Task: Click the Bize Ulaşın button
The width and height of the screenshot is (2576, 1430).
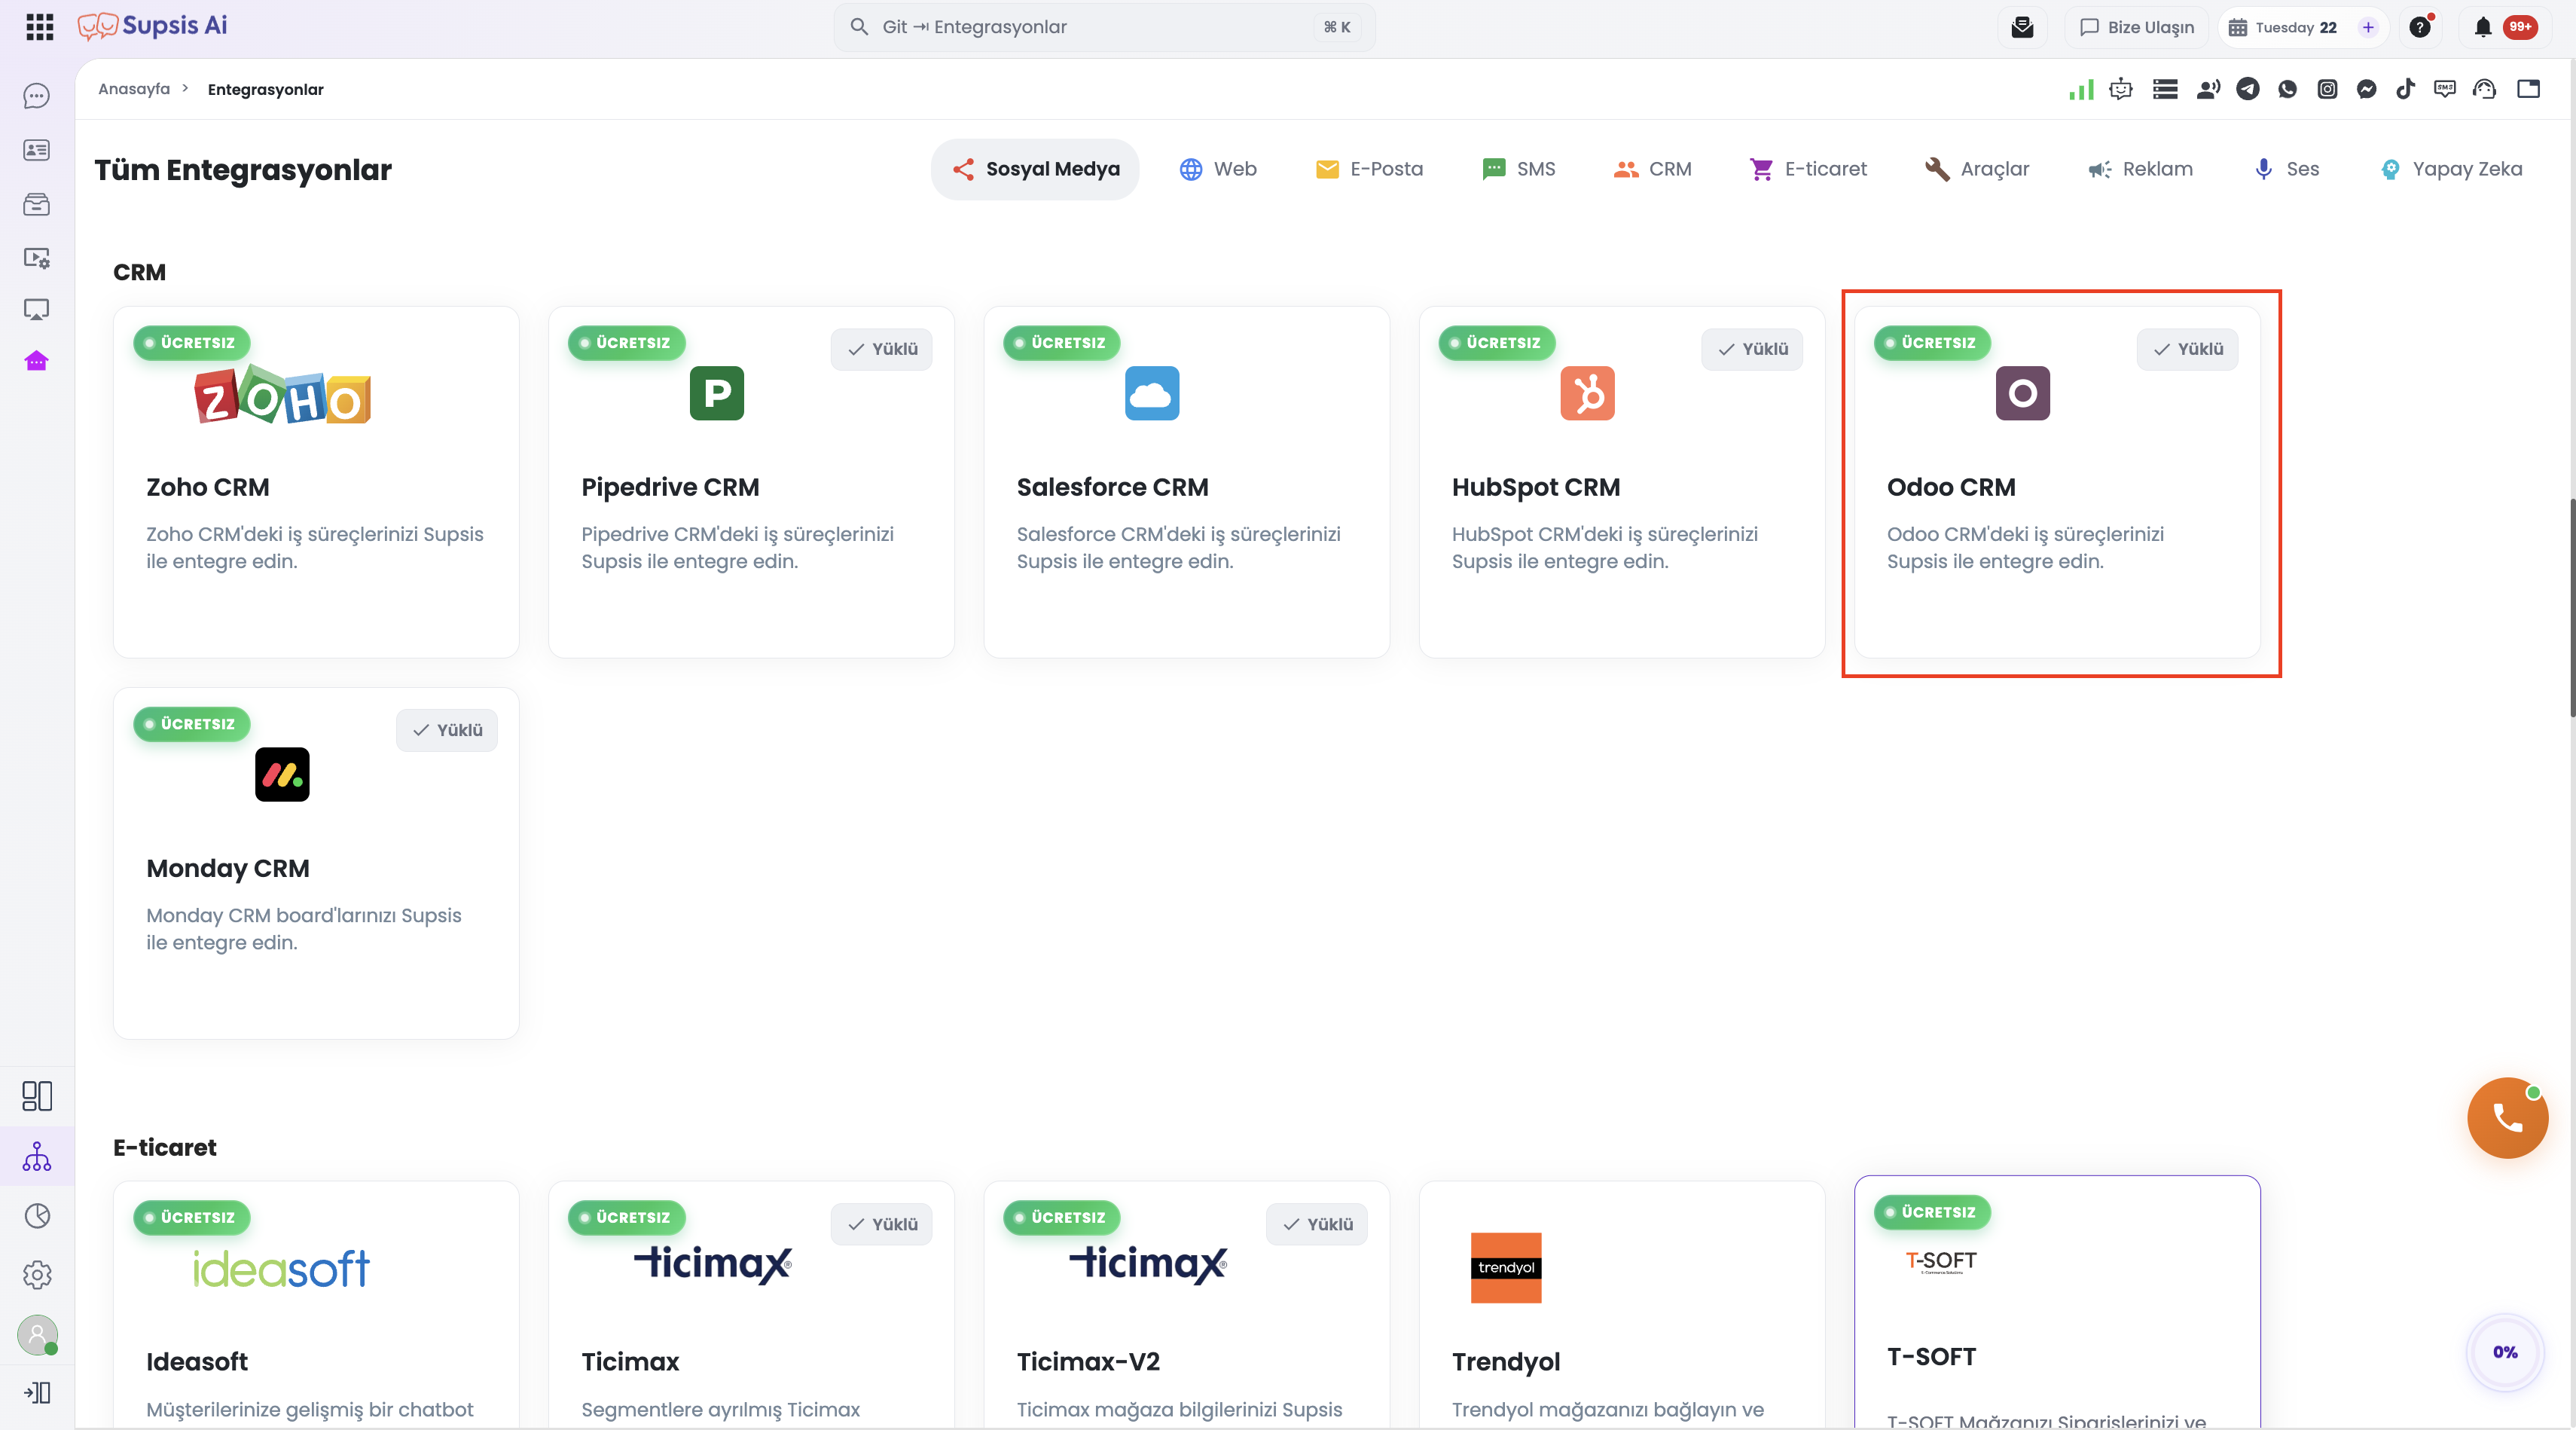Action: pyautogui.click(x=2136, y=27)
